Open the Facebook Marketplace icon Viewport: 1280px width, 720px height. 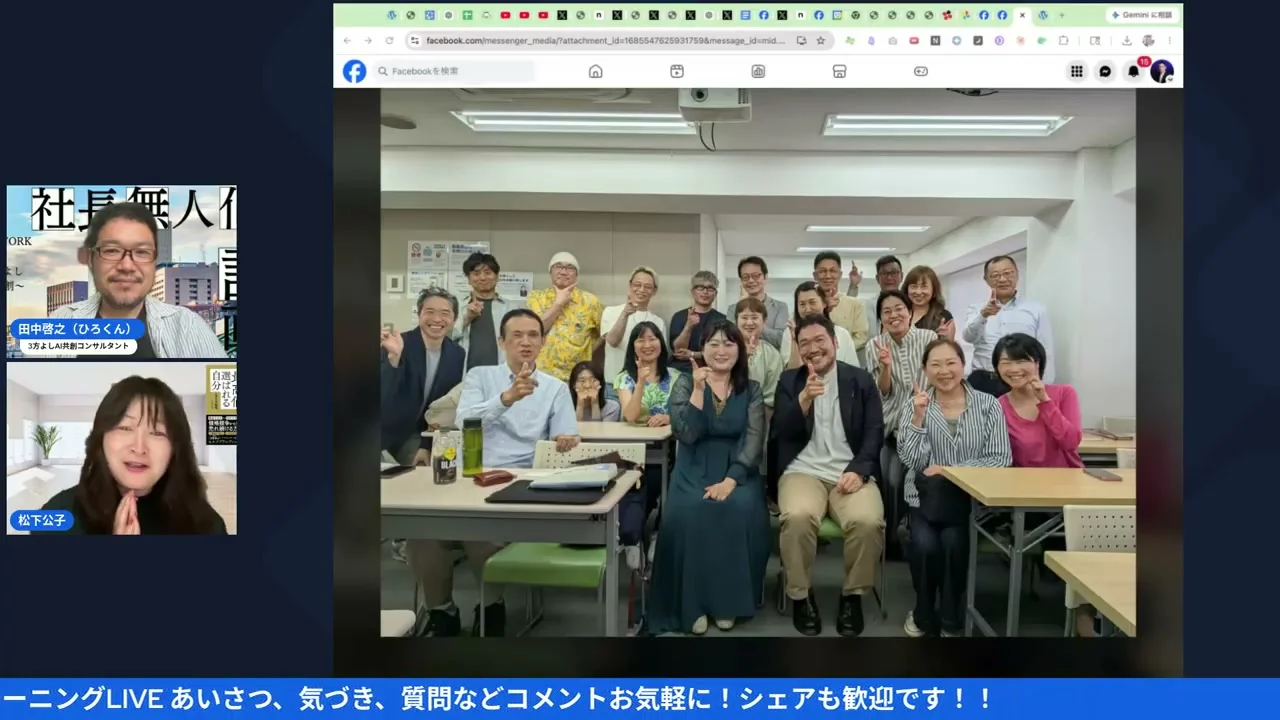(840, 71)
